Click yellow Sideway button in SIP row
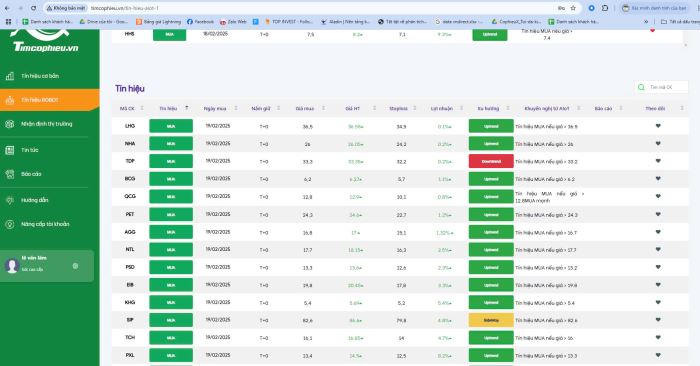The height and width of the screenshot is (366, 700). coord(491,320)
